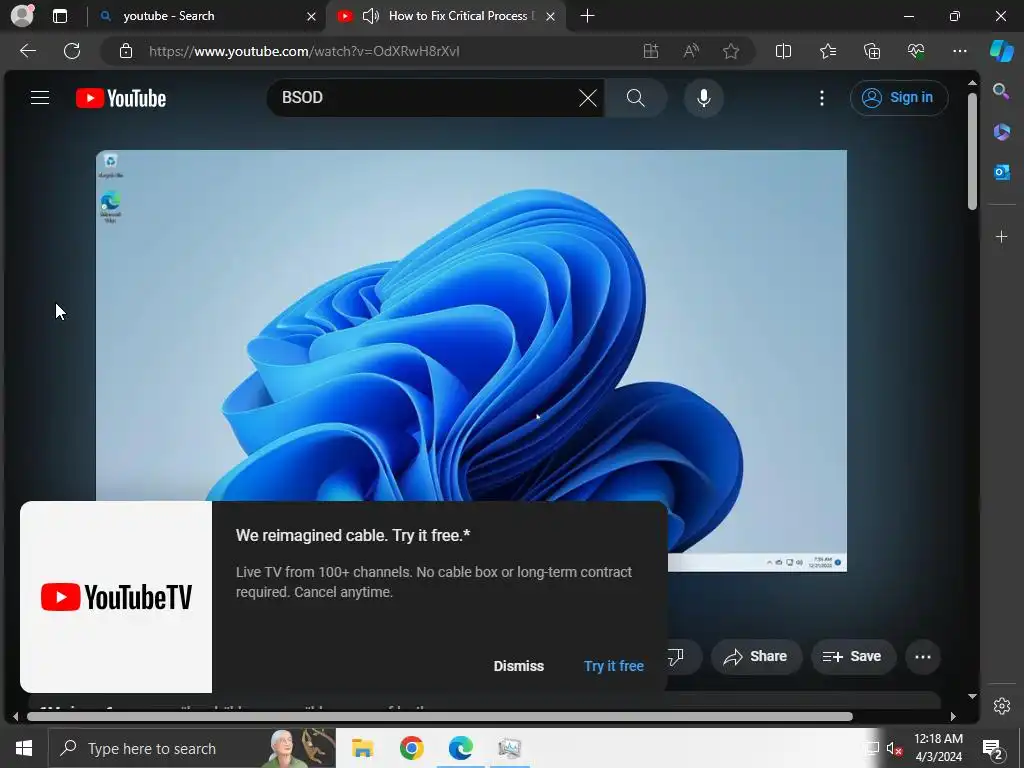Open more actions ellipsis beside Save
This screenshot has height=768, width=1024.
923,657
